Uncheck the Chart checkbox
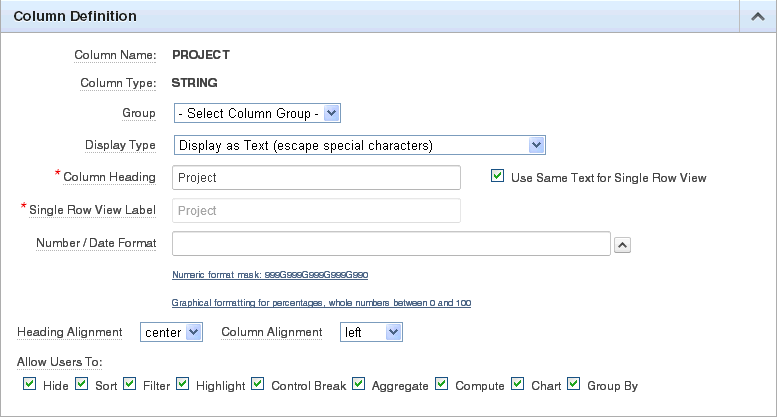 click(x=517, y=384)
